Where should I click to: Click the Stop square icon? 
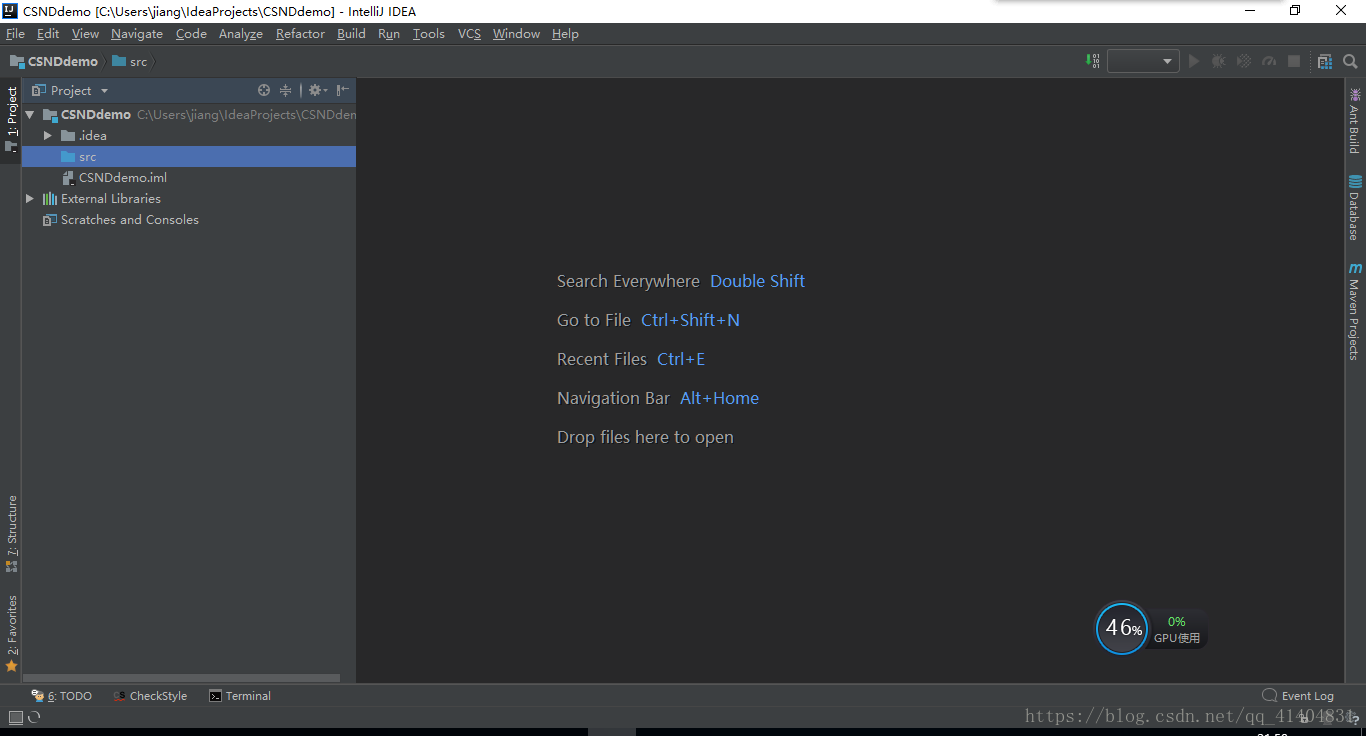[x=1293, y=61]
